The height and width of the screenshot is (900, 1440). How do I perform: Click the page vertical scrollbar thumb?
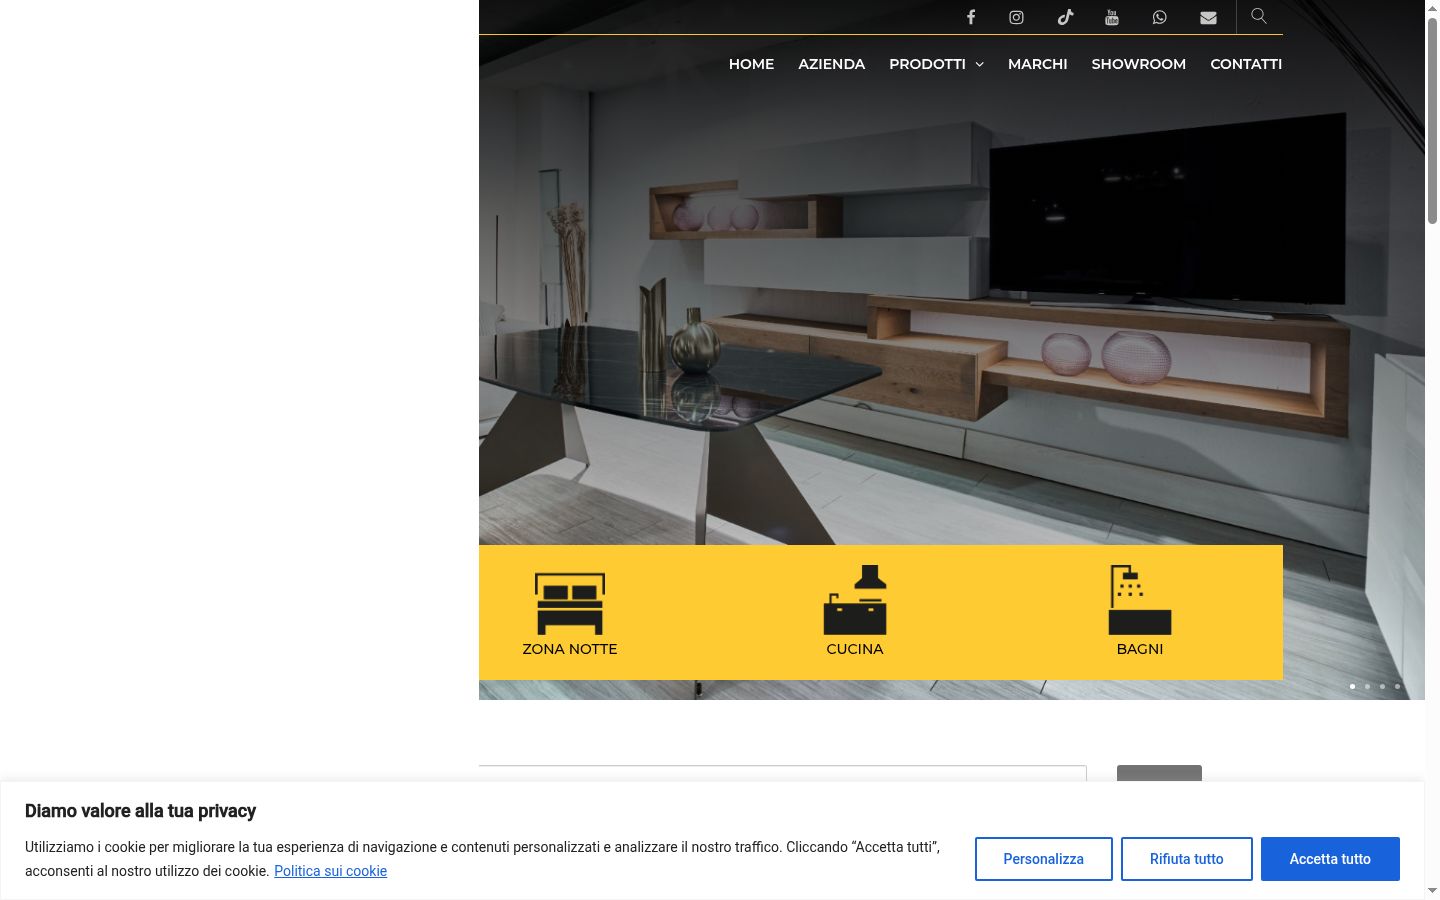pyautogui.click(x=1432, y=120)
